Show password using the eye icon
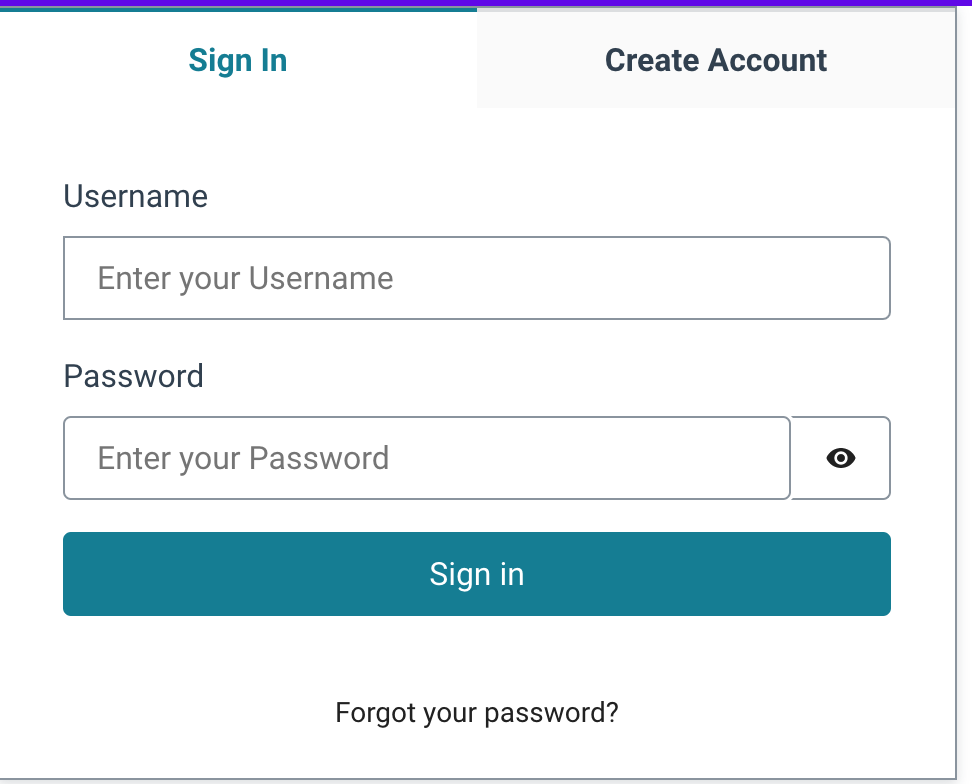The image size is (972, 784). point(841,458)
